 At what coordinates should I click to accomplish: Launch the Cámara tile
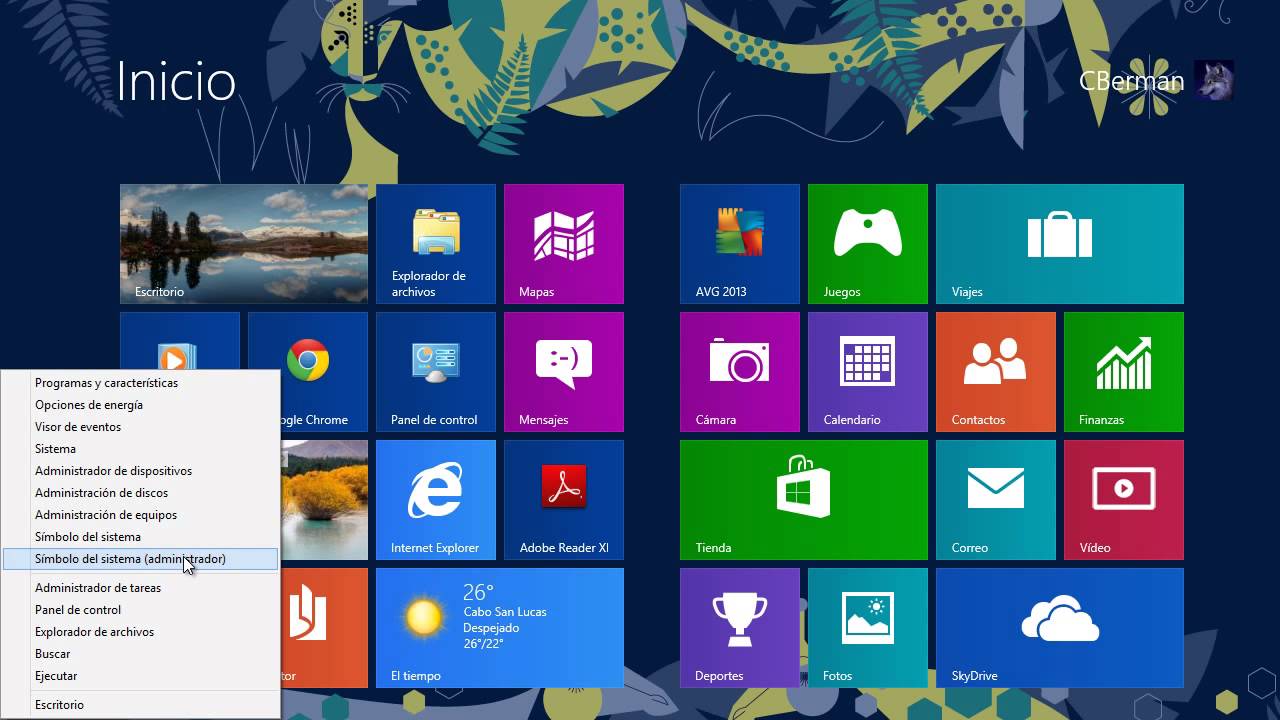coord(740,372)
